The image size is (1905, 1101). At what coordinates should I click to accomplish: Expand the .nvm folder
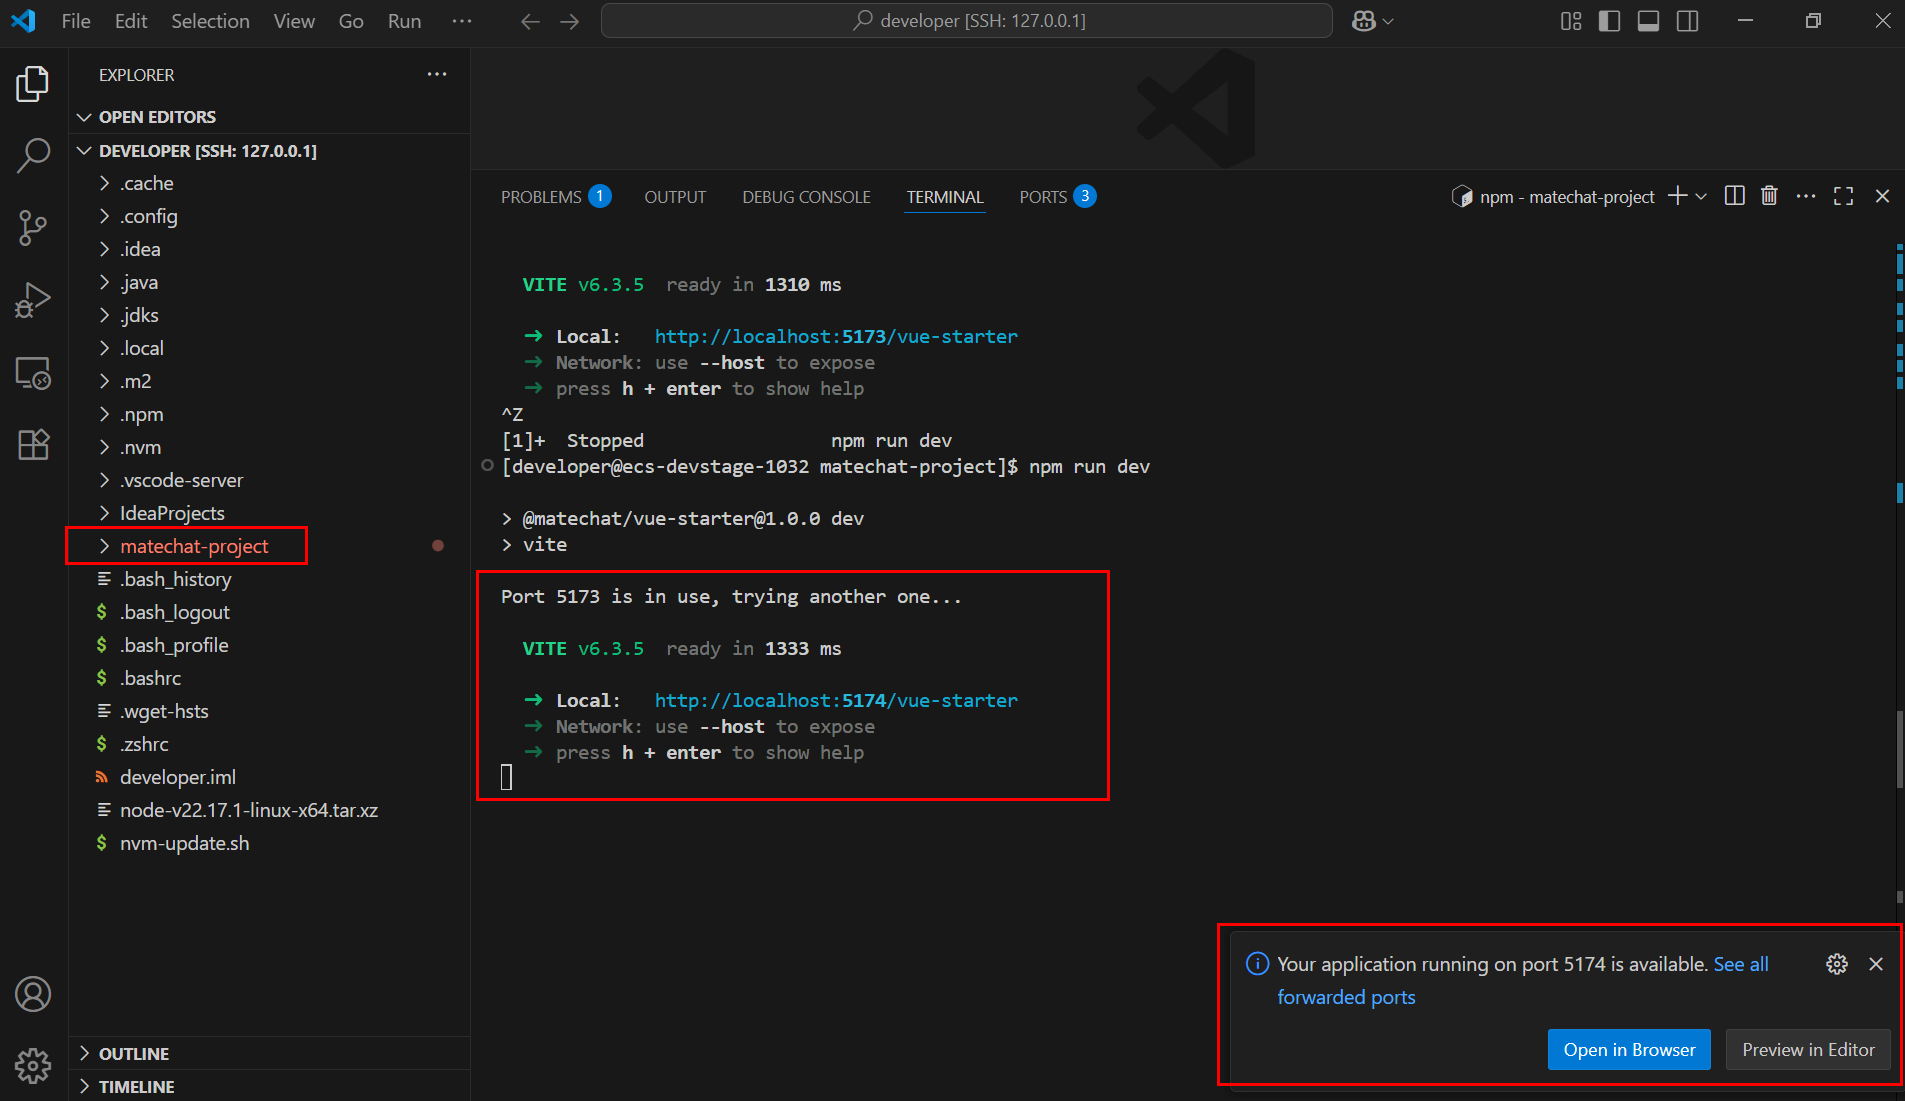270,447
